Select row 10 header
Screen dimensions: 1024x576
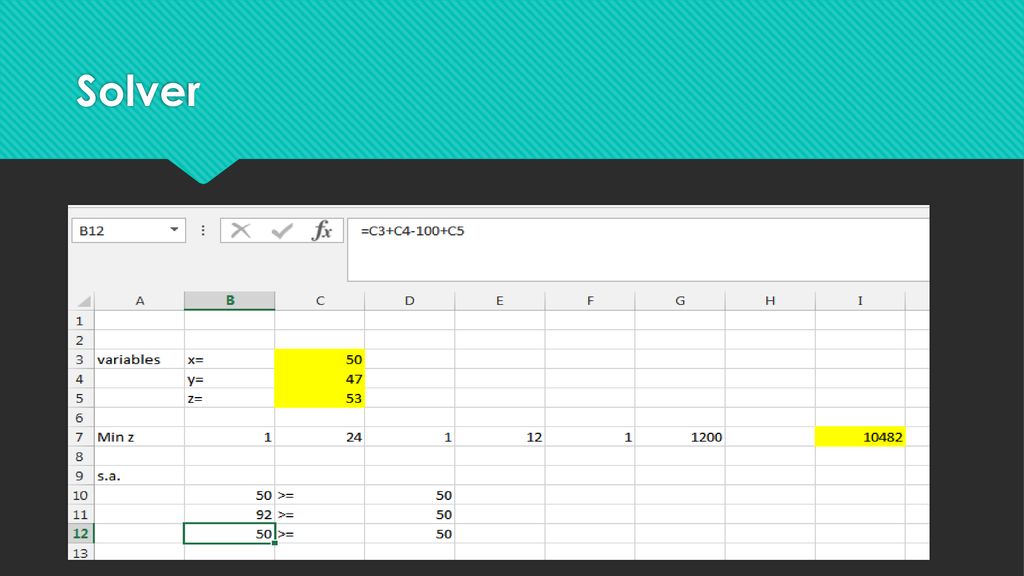[x=80, y=495]
